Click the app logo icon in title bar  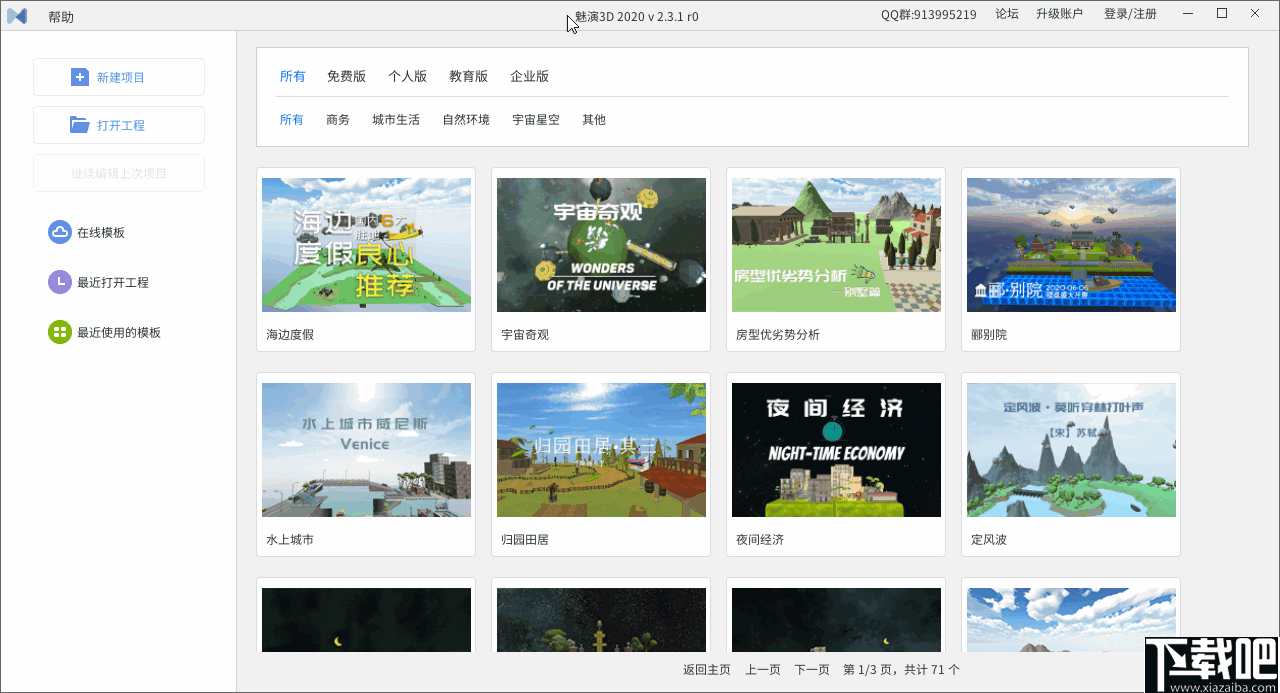[x=17, y=16]
